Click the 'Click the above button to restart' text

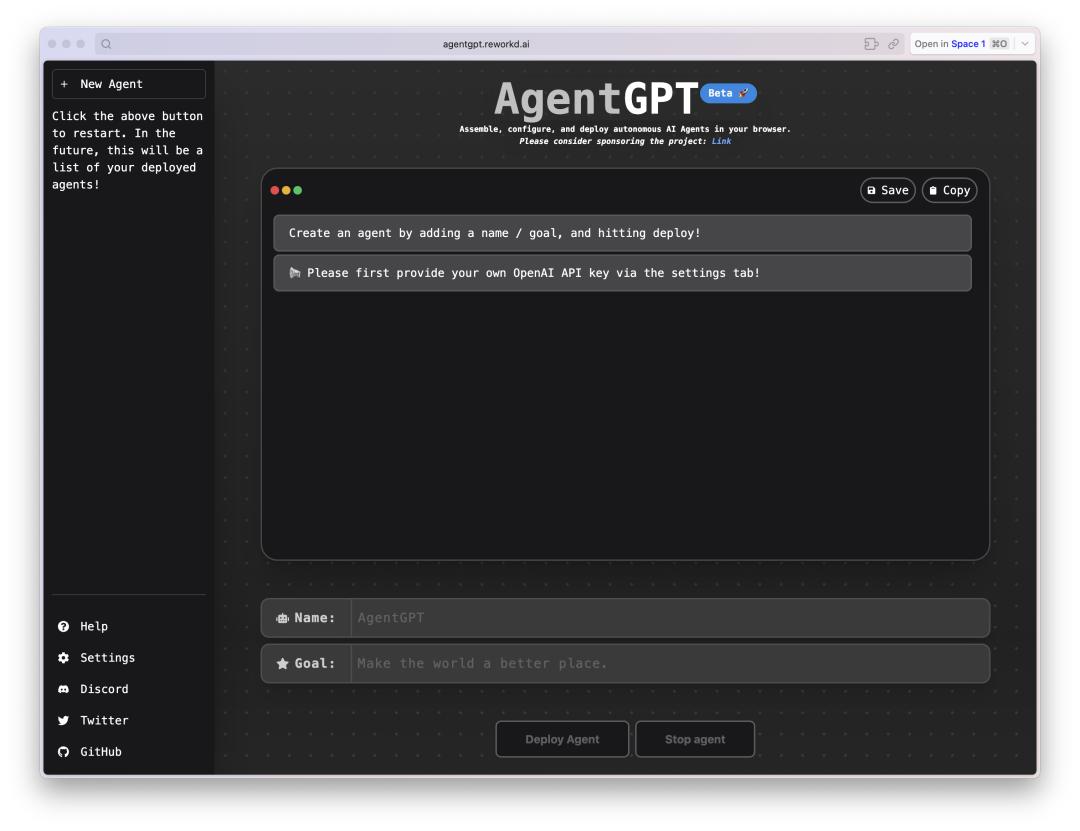(127, 150)
